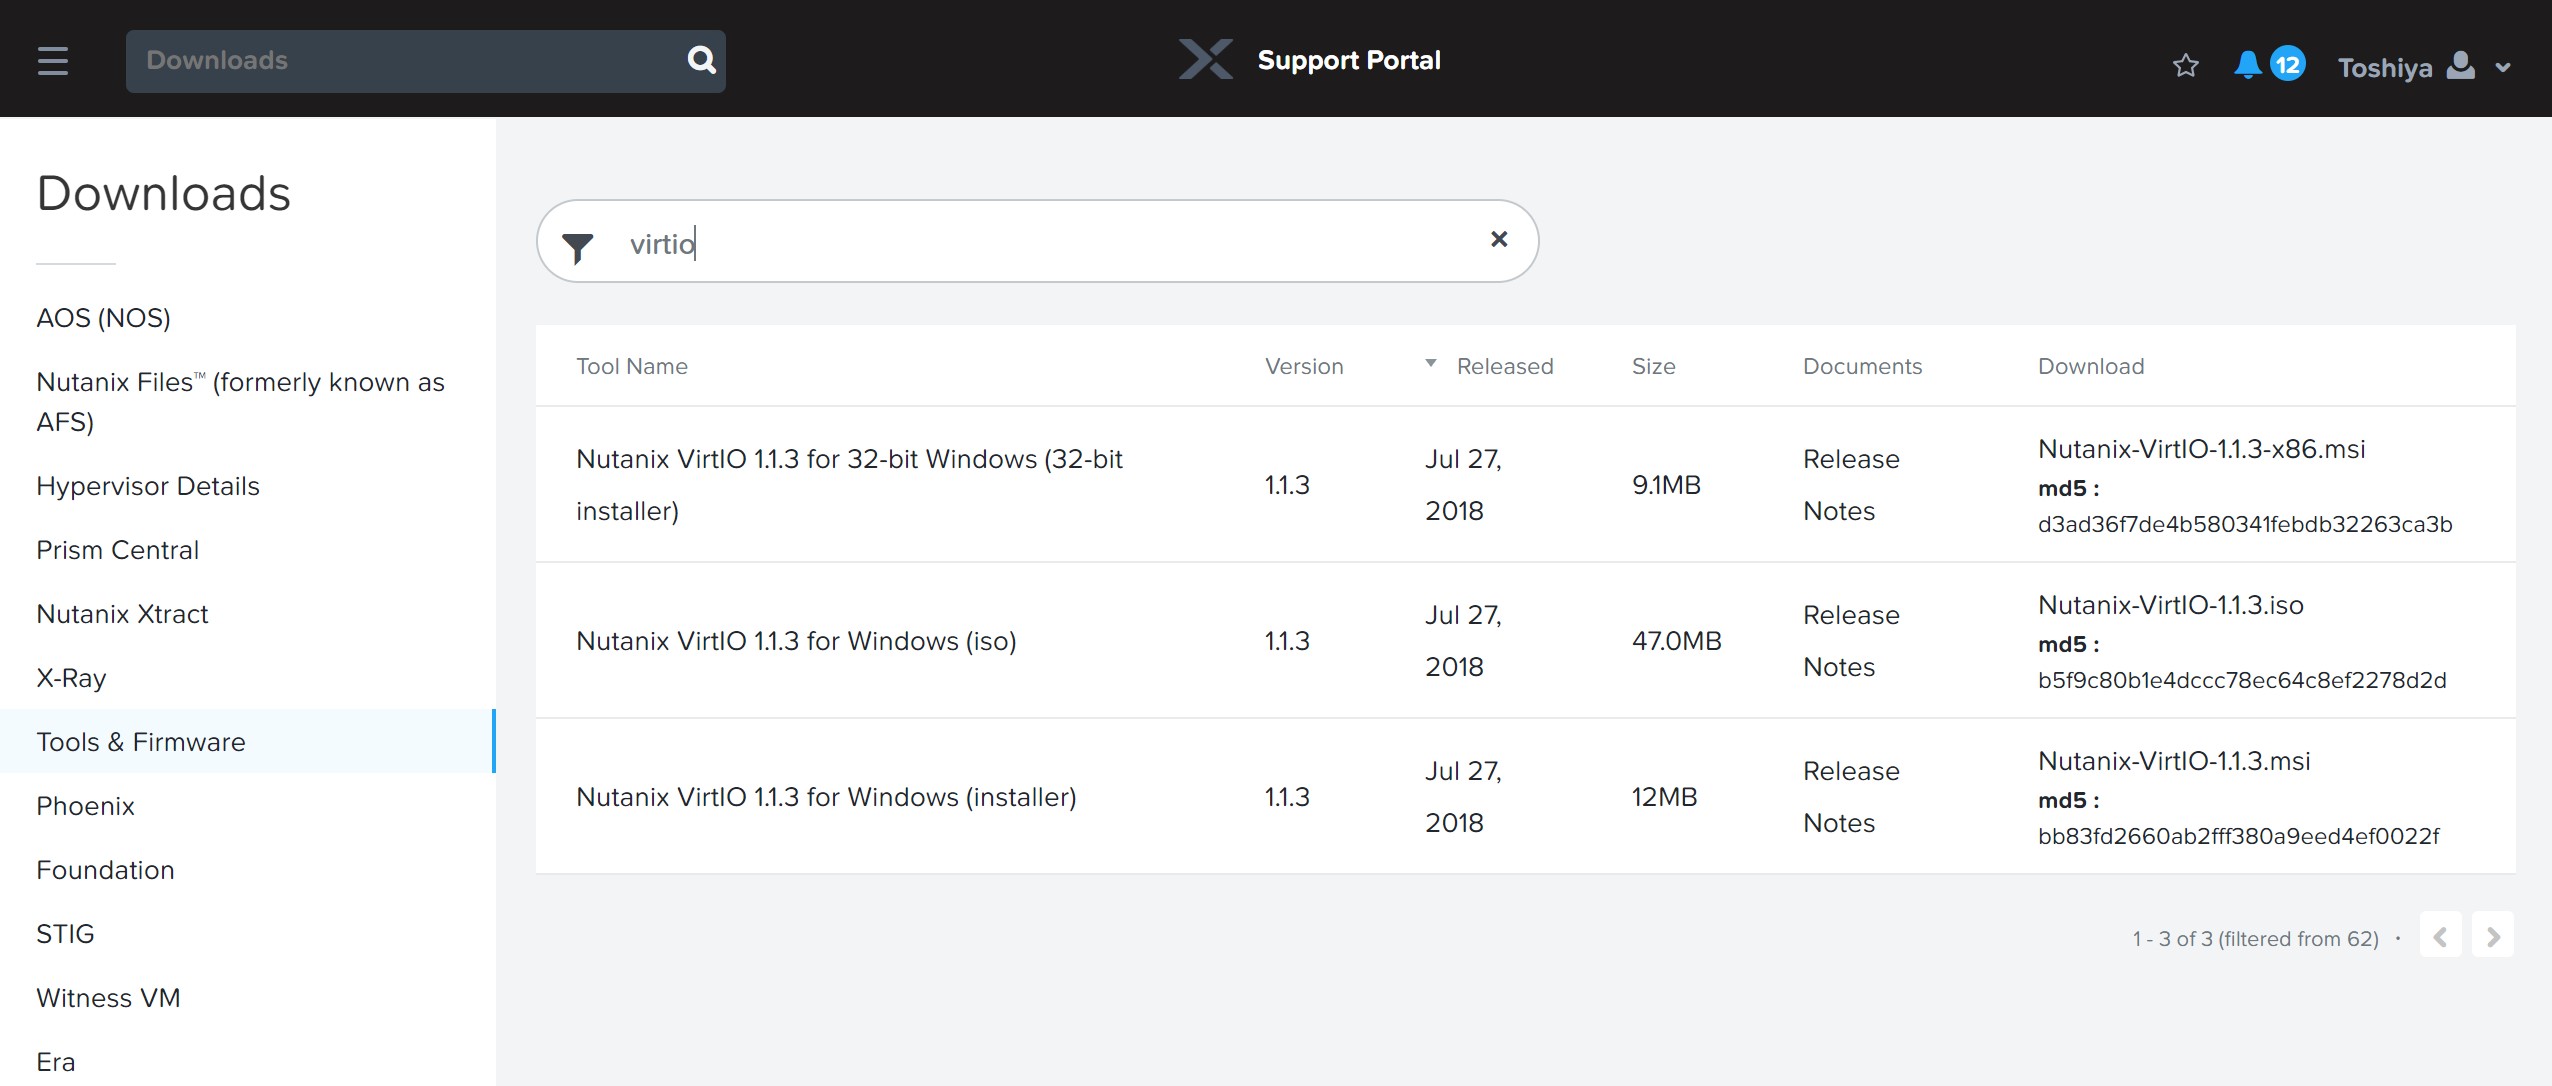Click the 9.1MB size cell
Viewport: 2552px width, 1086px height.
(1666, 485)
